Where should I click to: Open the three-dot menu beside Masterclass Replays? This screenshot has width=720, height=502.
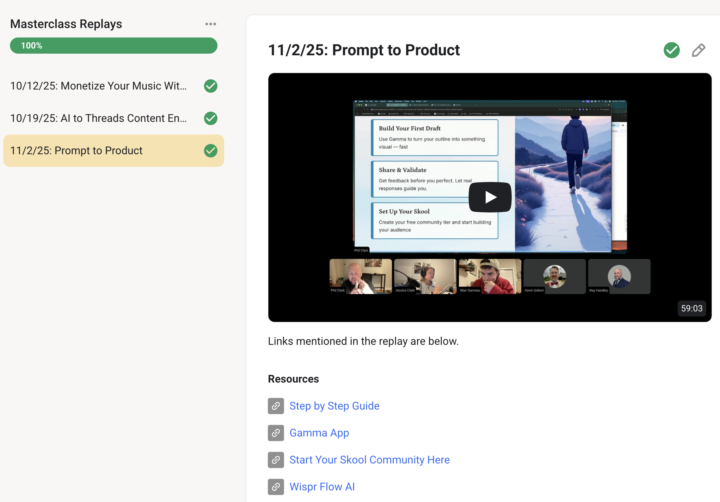tap(210, 24)
